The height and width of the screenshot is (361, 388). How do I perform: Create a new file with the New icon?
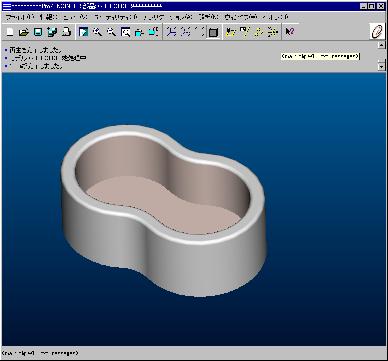tap(10, 32)
